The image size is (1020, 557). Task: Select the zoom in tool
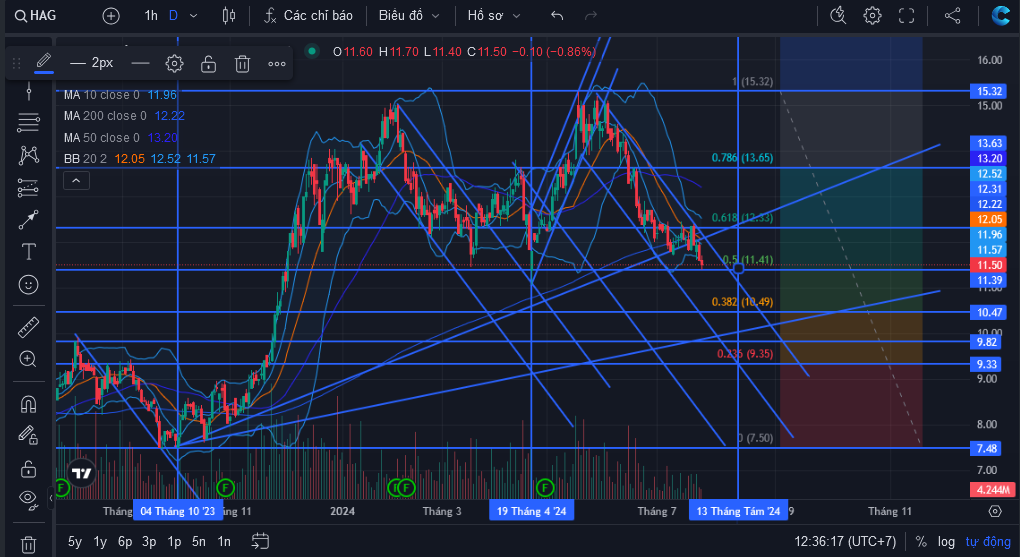click(28, 359)
